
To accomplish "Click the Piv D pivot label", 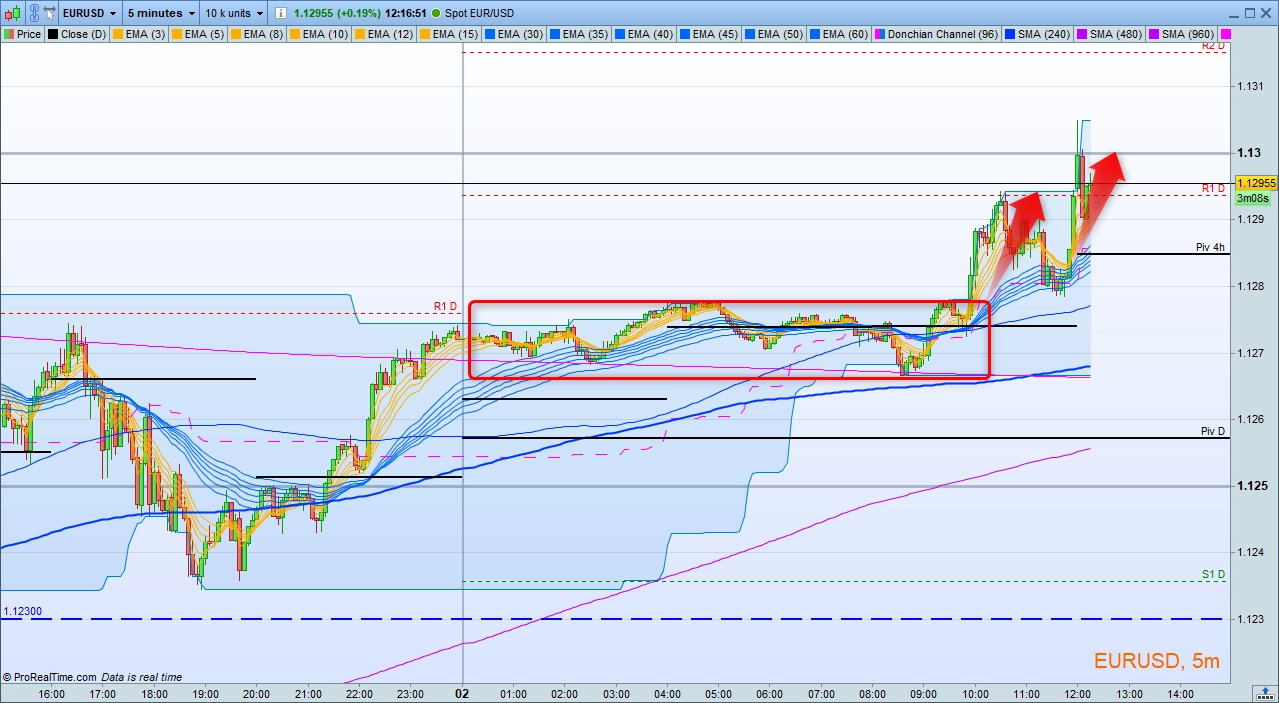I will click(x=1213, y=431).
